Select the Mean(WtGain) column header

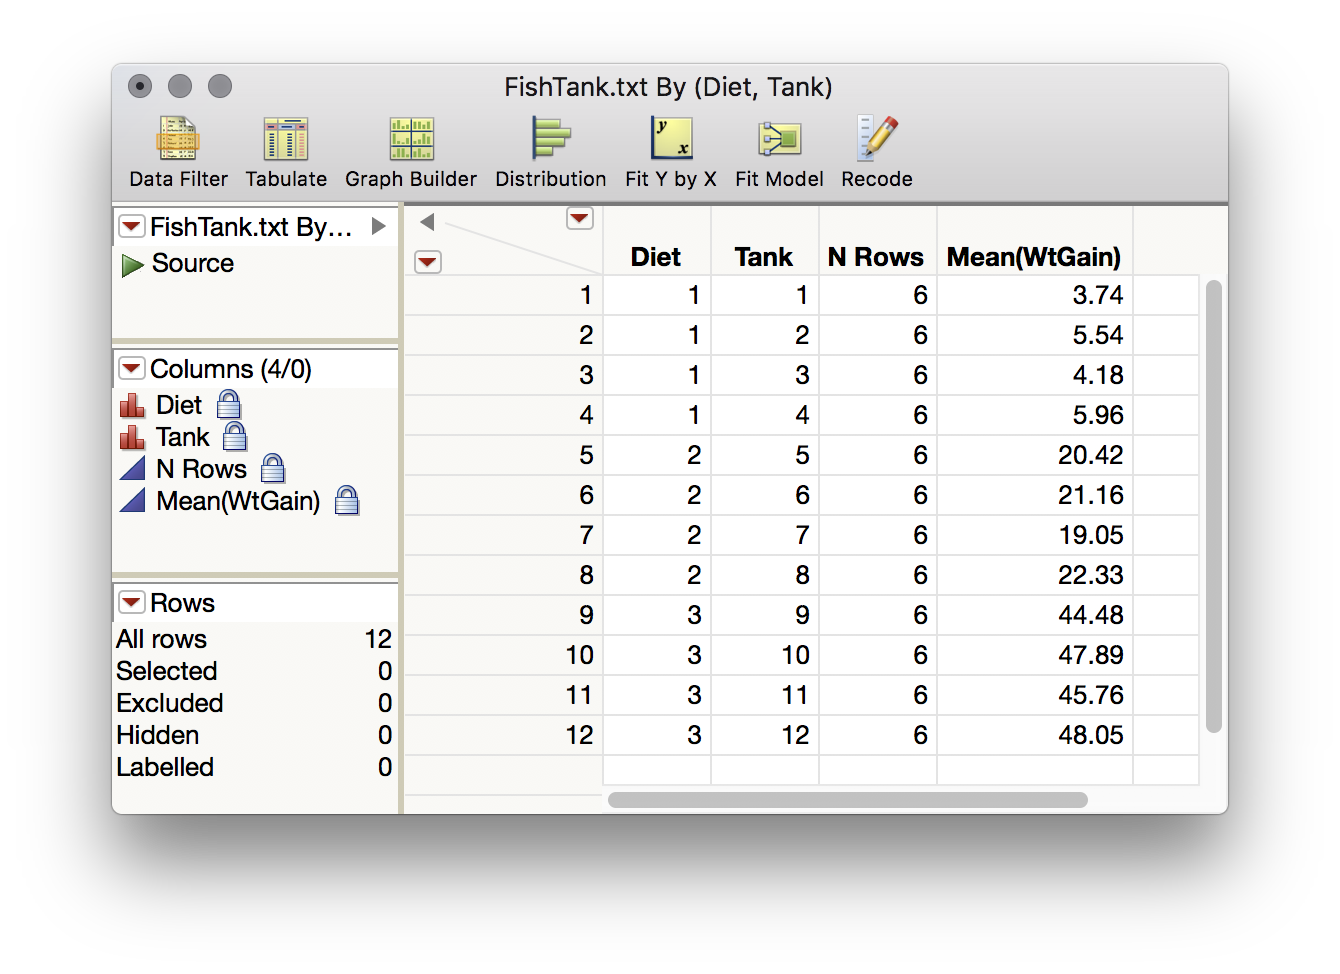click(x=1034, y=257)
